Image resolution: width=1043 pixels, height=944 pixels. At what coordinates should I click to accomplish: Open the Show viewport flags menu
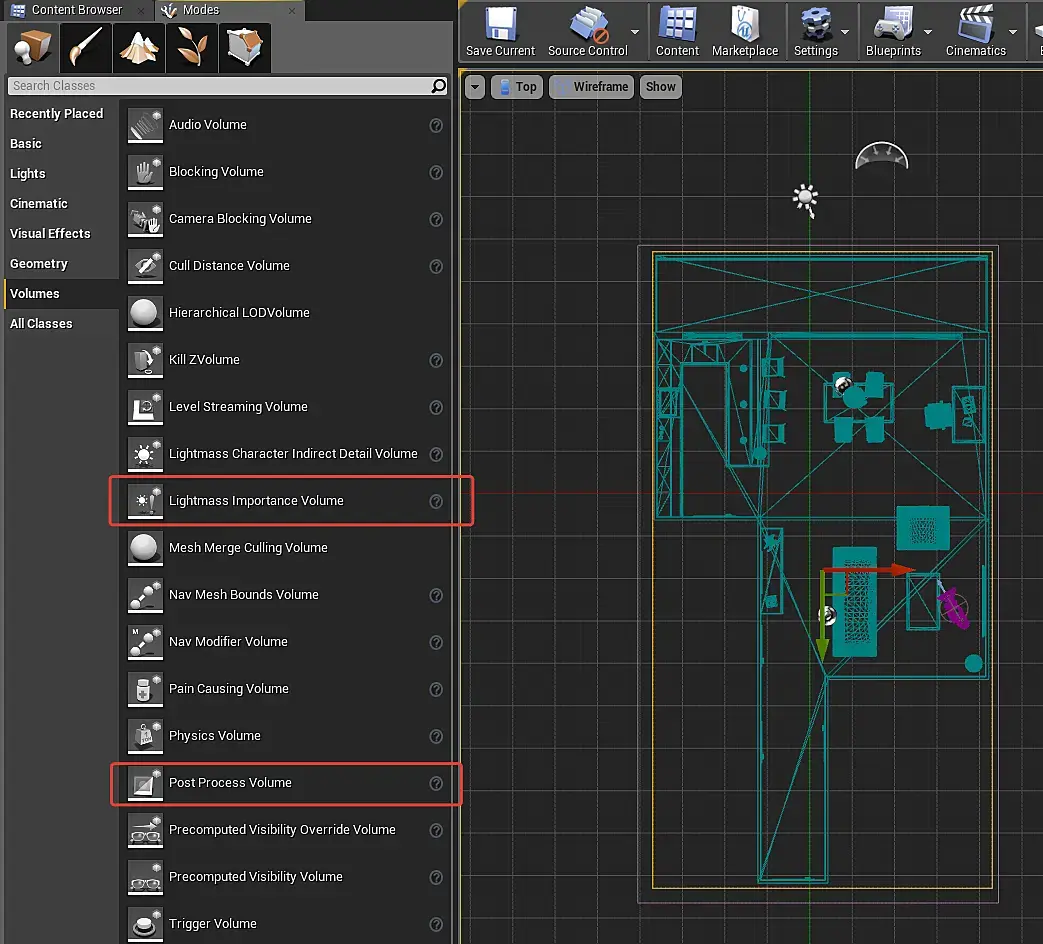pos(660,87)
